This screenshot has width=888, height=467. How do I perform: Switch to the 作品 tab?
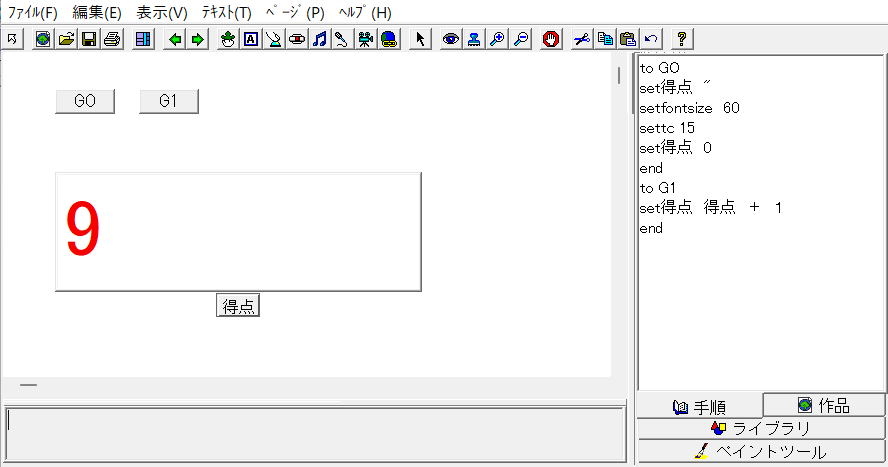(x=824, y=405)
